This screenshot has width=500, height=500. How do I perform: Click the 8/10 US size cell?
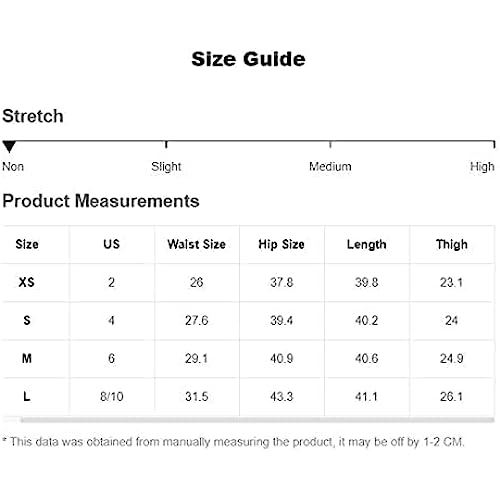[112, 397]
